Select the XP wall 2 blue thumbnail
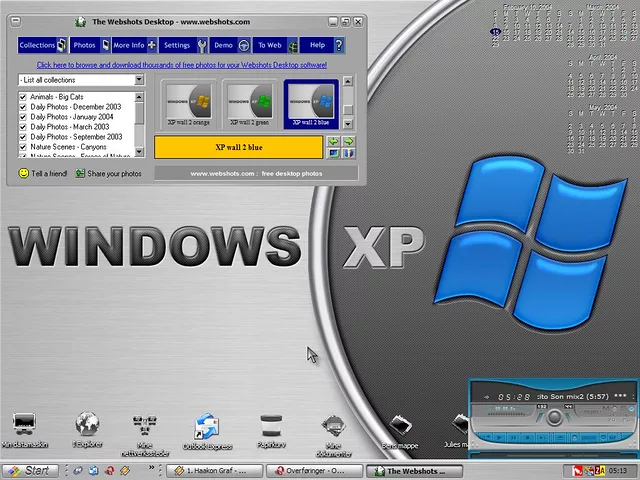Image resolution: width=640 pixels, height=480 pixels. (311, 104)
